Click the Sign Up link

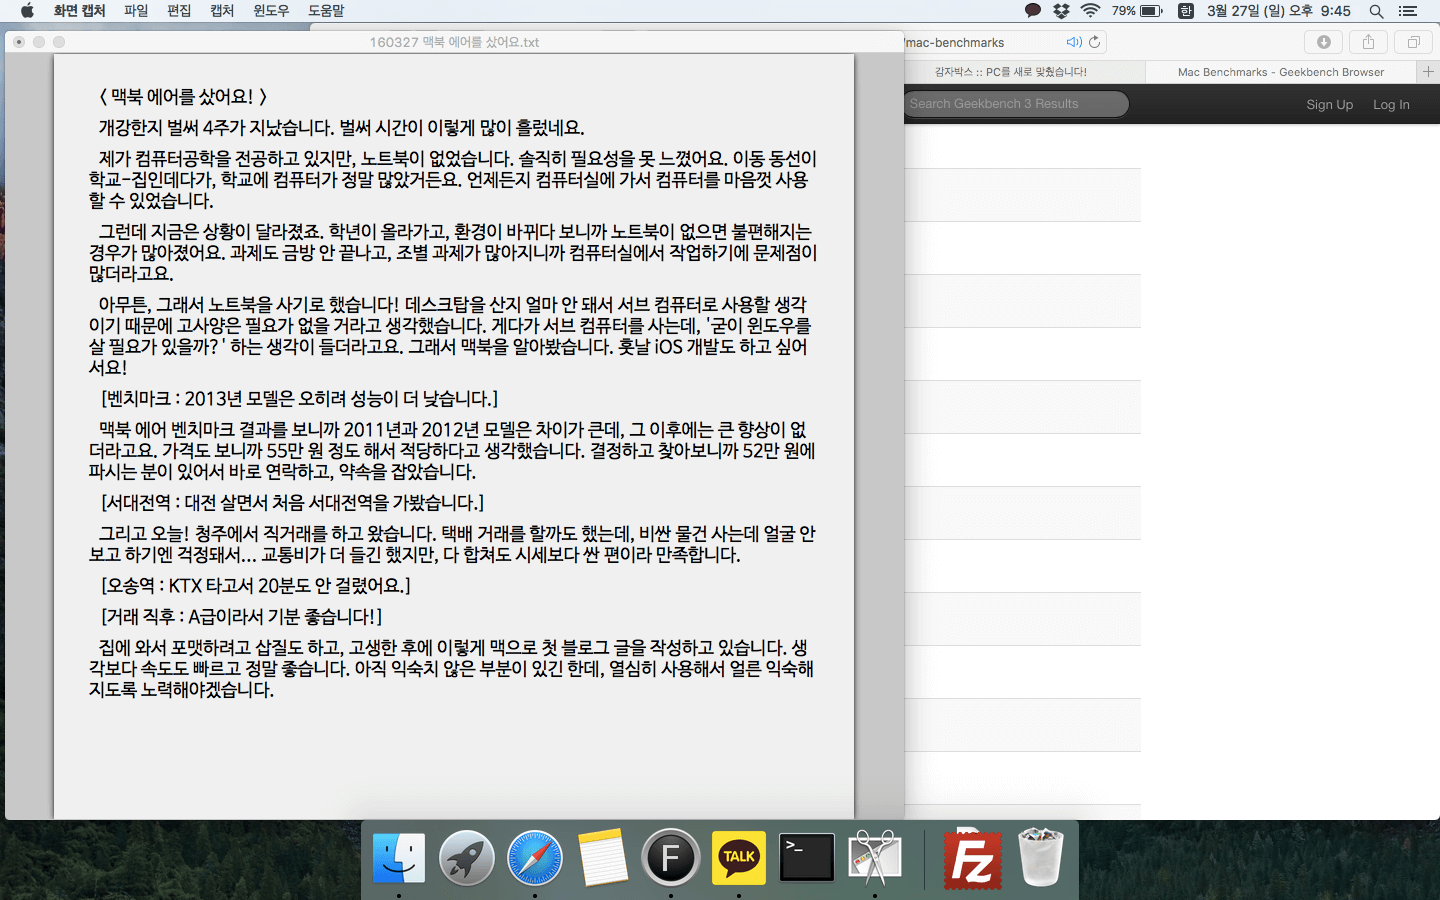[x=1329, y=105]
